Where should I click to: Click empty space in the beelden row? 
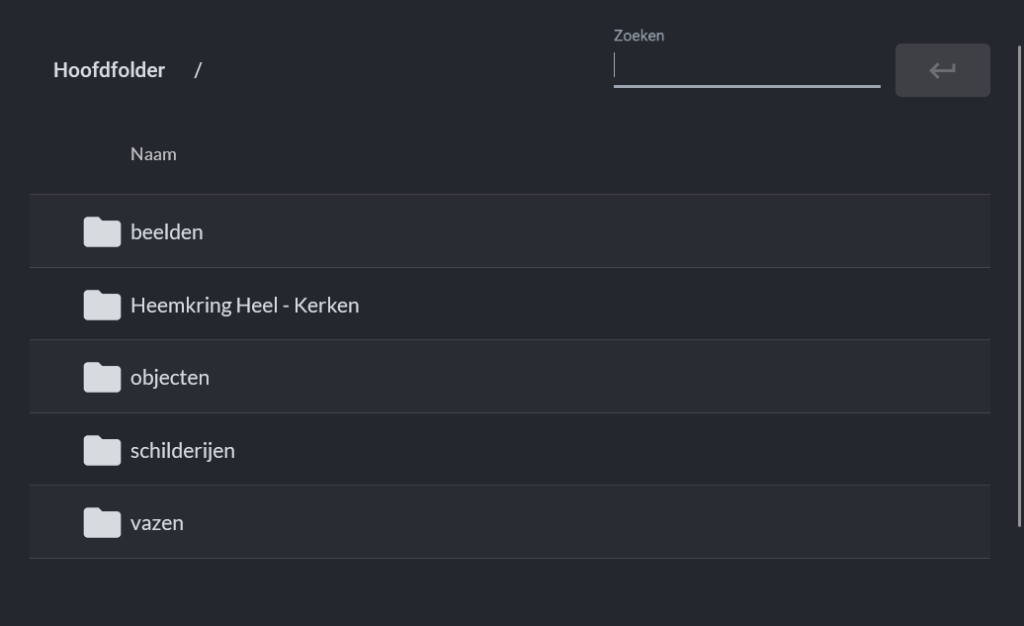600,232
